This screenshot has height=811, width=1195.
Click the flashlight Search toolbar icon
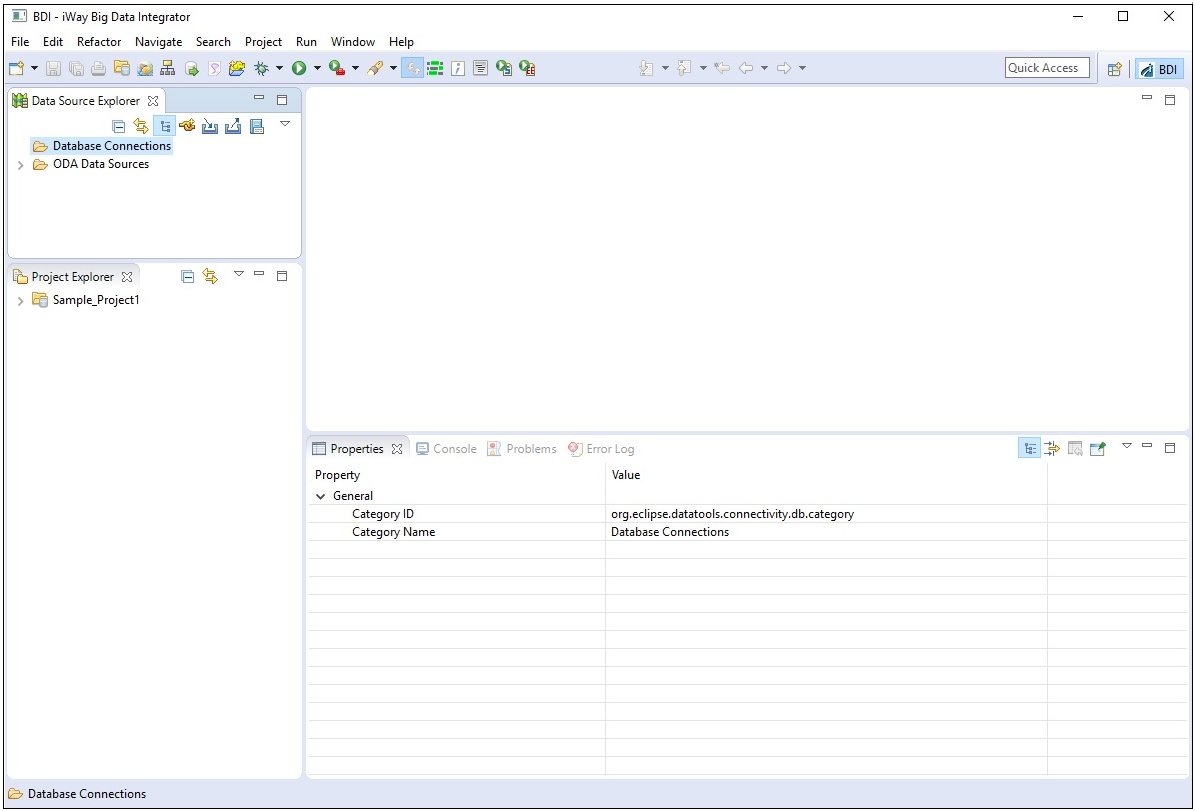[375, 69]
